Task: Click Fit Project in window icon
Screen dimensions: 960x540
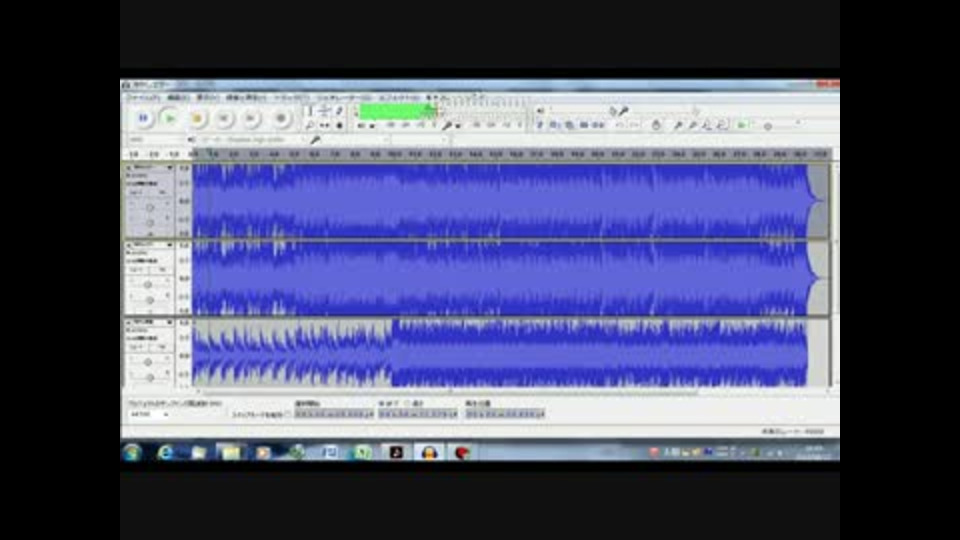Action: click(722, 125)
